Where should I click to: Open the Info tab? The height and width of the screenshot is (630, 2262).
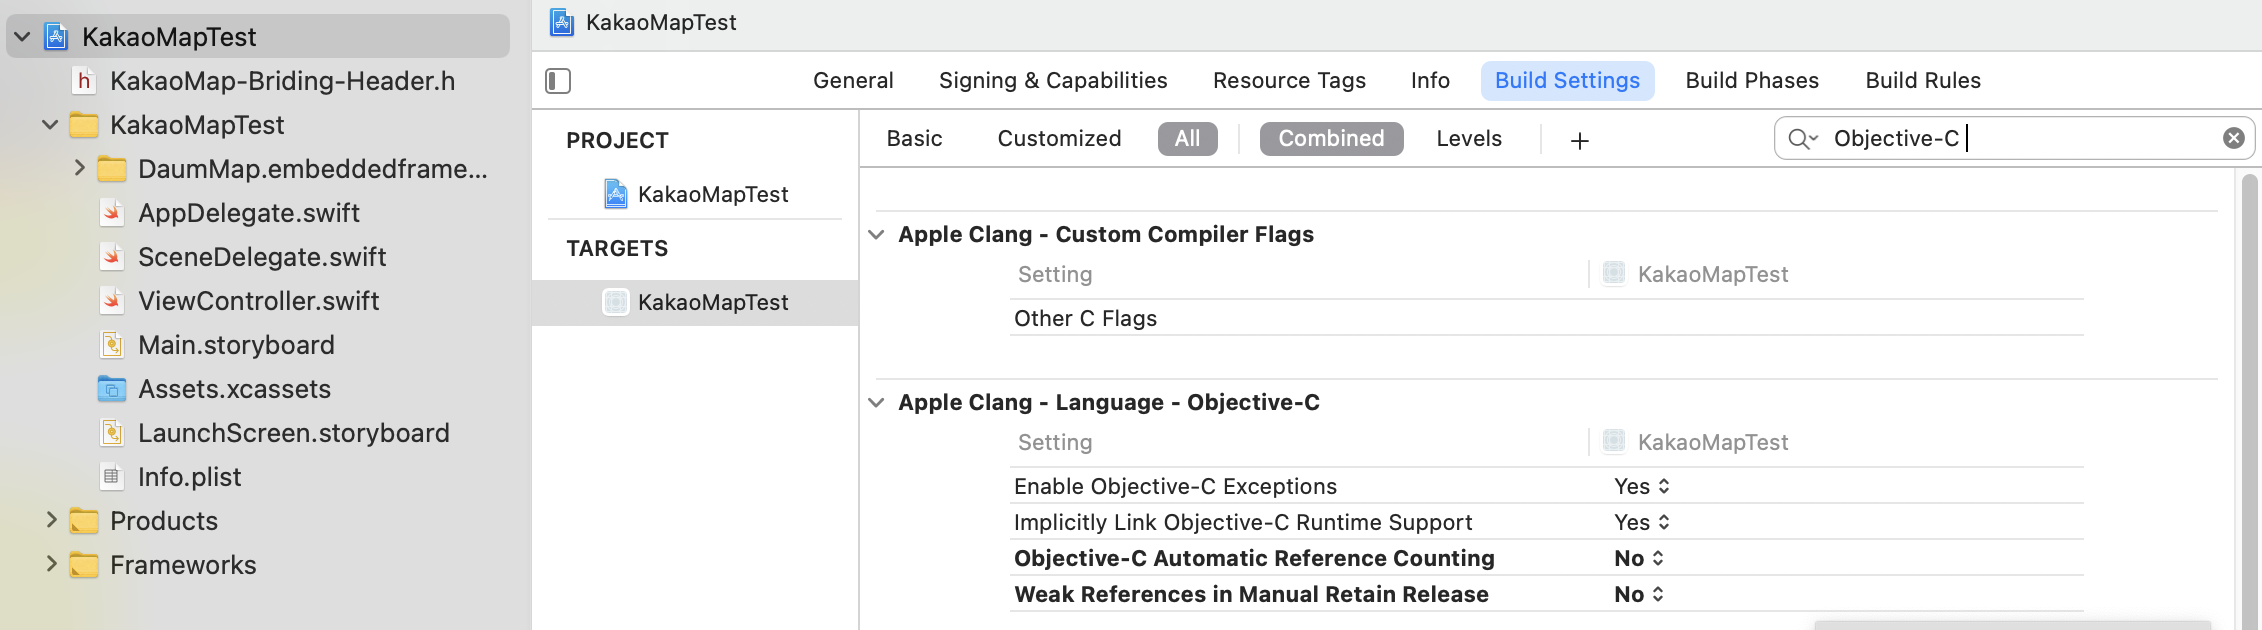click(x=1430, y=81)
